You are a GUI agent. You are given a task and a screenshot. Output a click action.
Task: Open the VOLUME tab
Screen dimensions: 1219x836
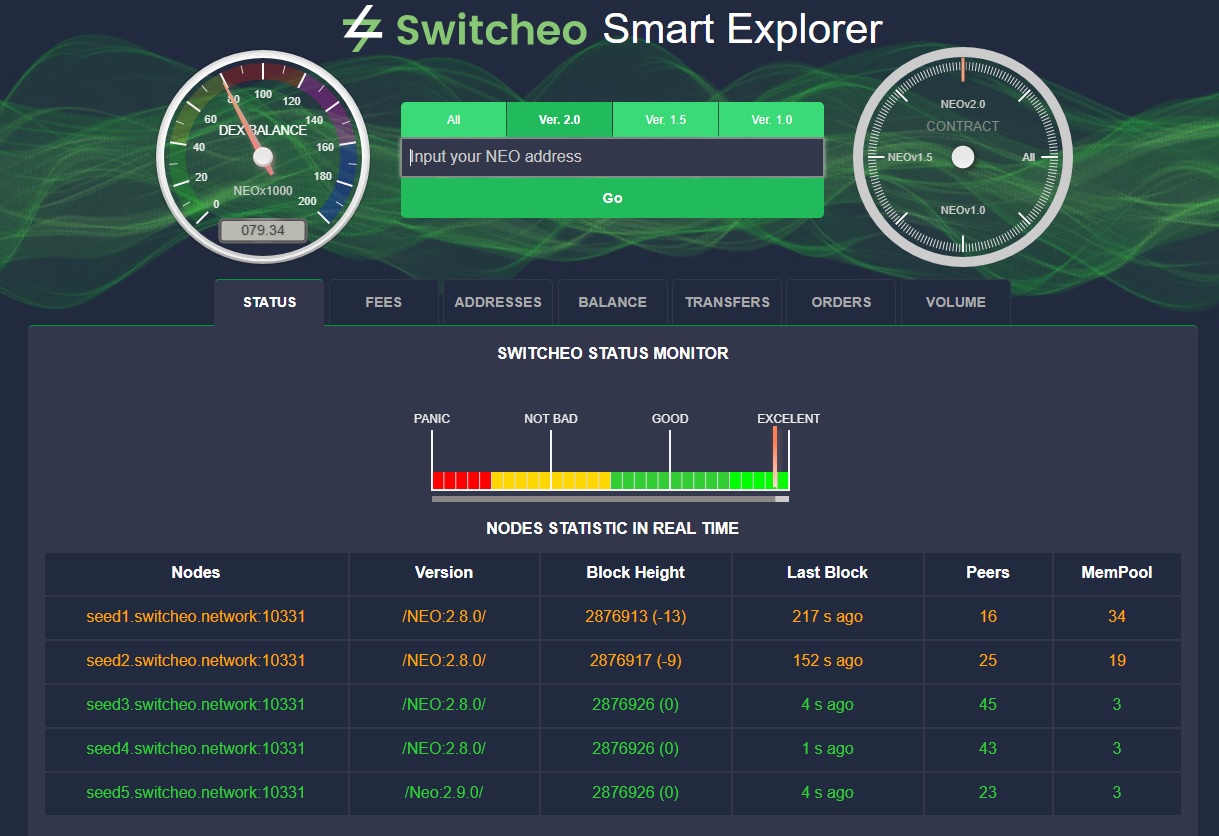point(956,302)
